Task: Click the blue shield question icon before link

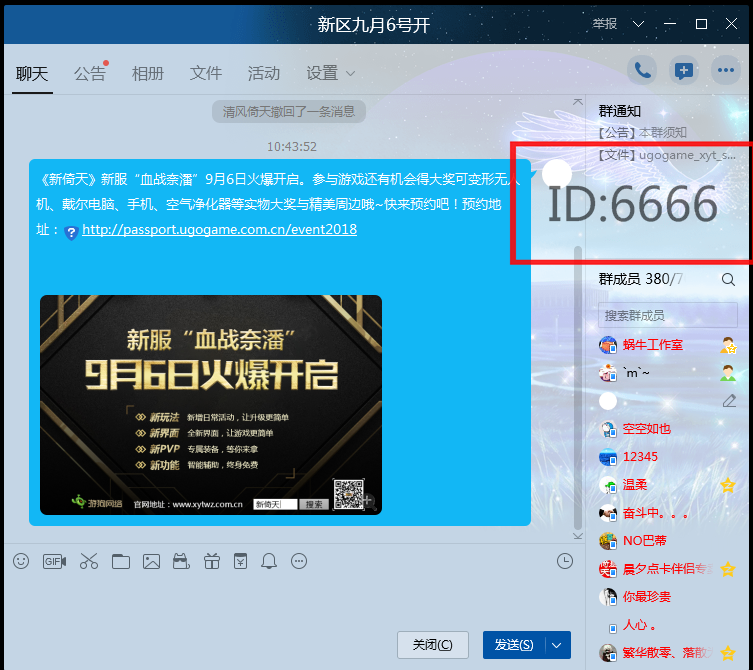Action: point(71,233)
